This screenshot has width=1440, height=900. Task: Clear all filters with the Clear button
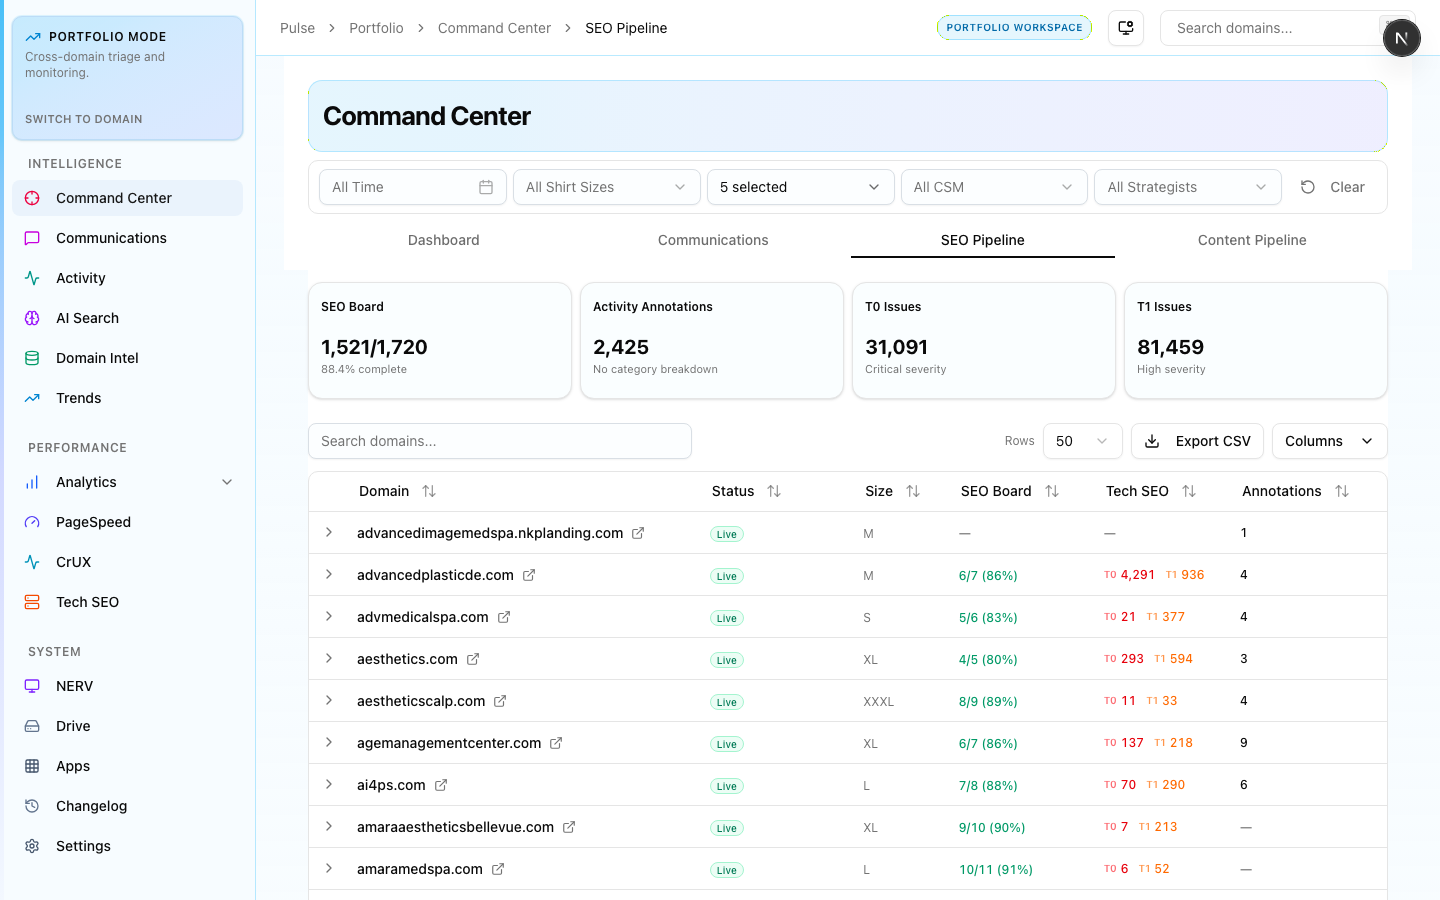1333,187
